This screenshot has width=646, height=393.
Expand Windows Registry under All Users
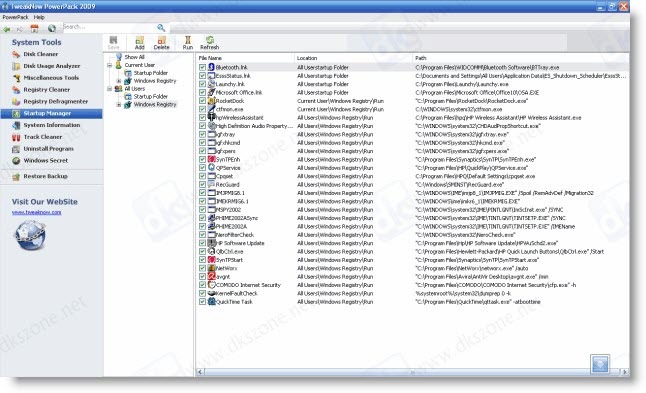[119, 105]
